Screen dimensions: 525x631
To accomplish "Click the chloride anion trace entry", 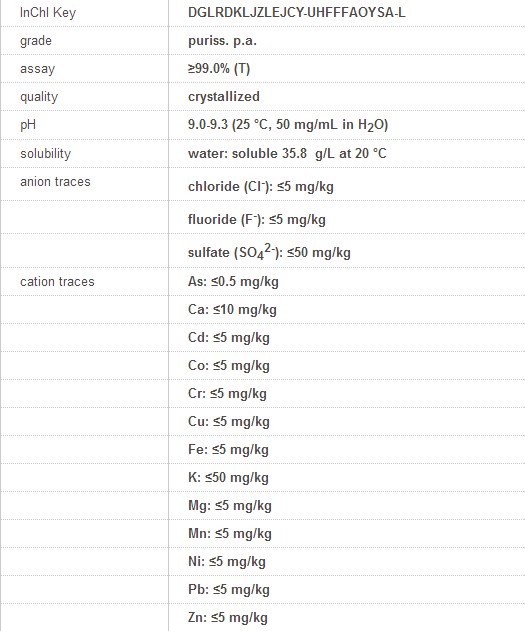I will click(x=261, y=186).
